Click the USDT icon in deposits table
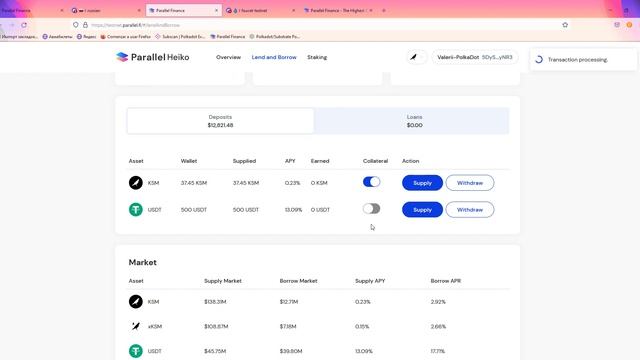 [136, 209]
